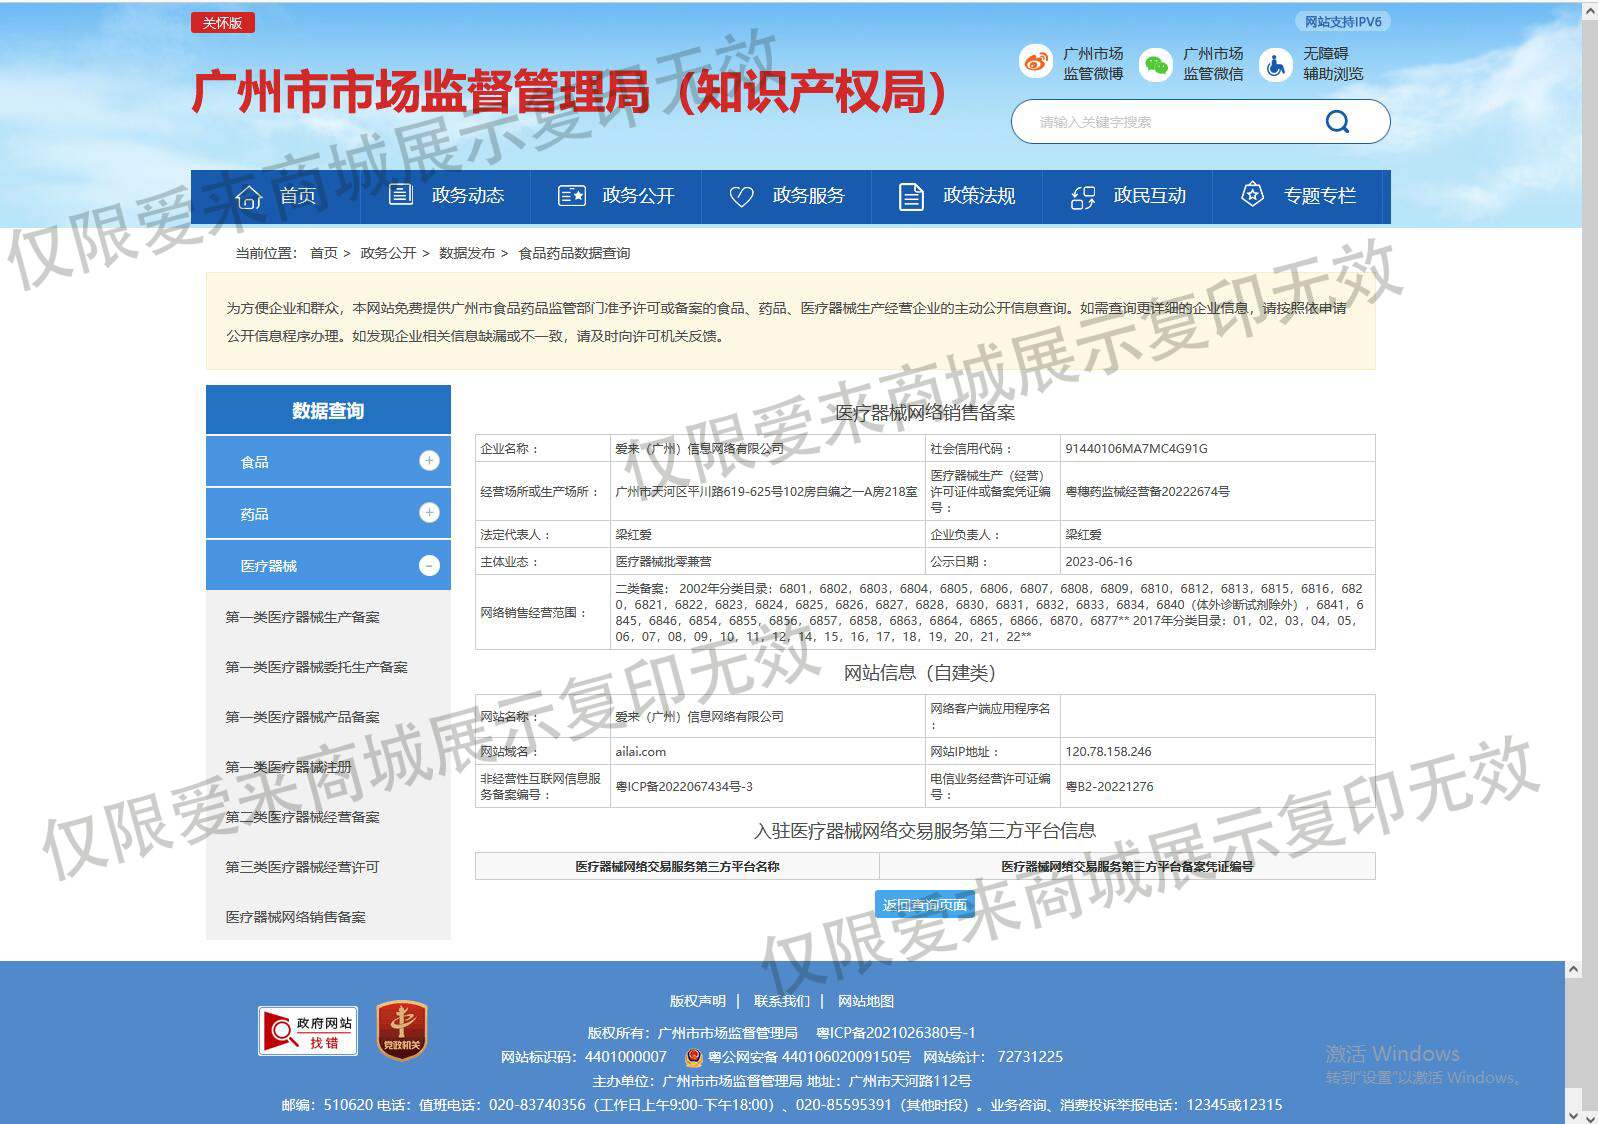Open the 版权声明 footer link
This screenshot has height=1124, width=1598.
coord(697,1001)
